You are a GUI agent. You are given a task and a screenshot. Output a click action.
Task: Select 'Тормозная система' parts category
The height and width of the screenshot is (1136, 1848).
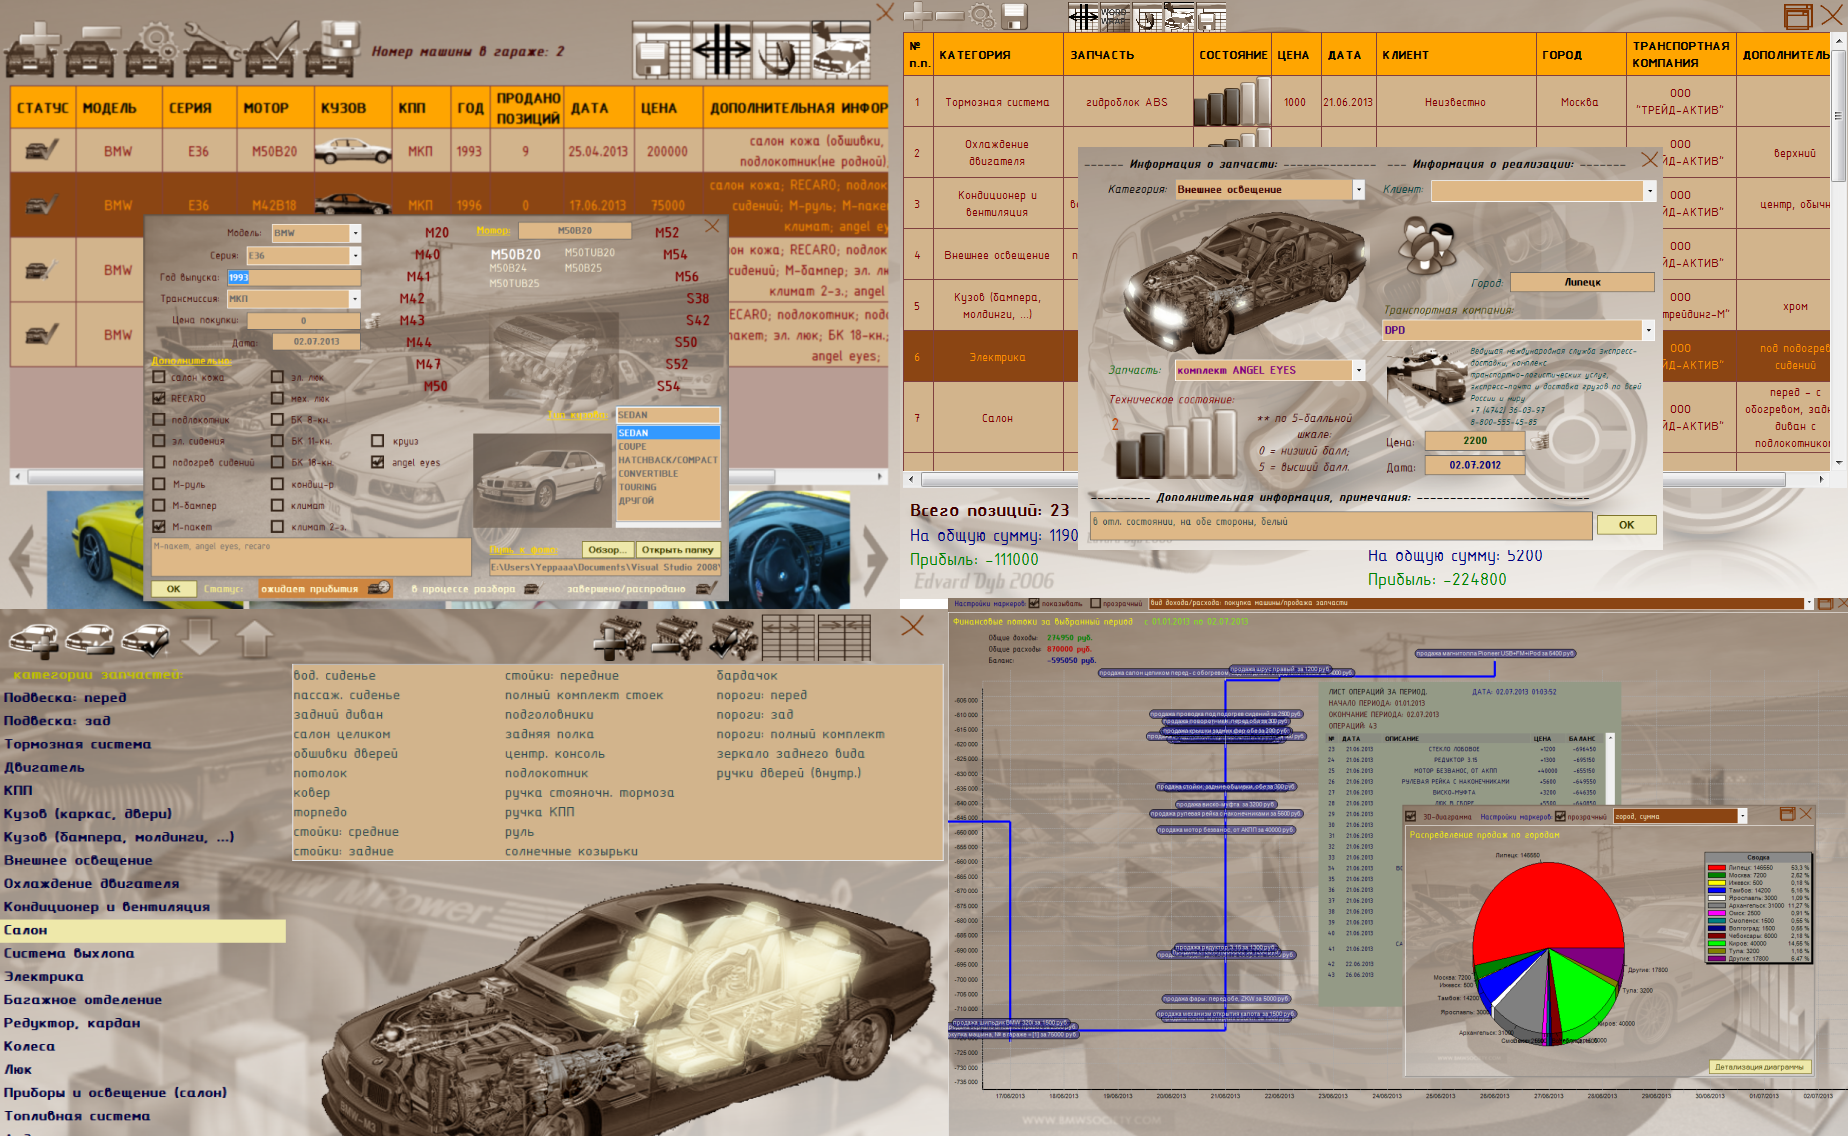(78, 744)
